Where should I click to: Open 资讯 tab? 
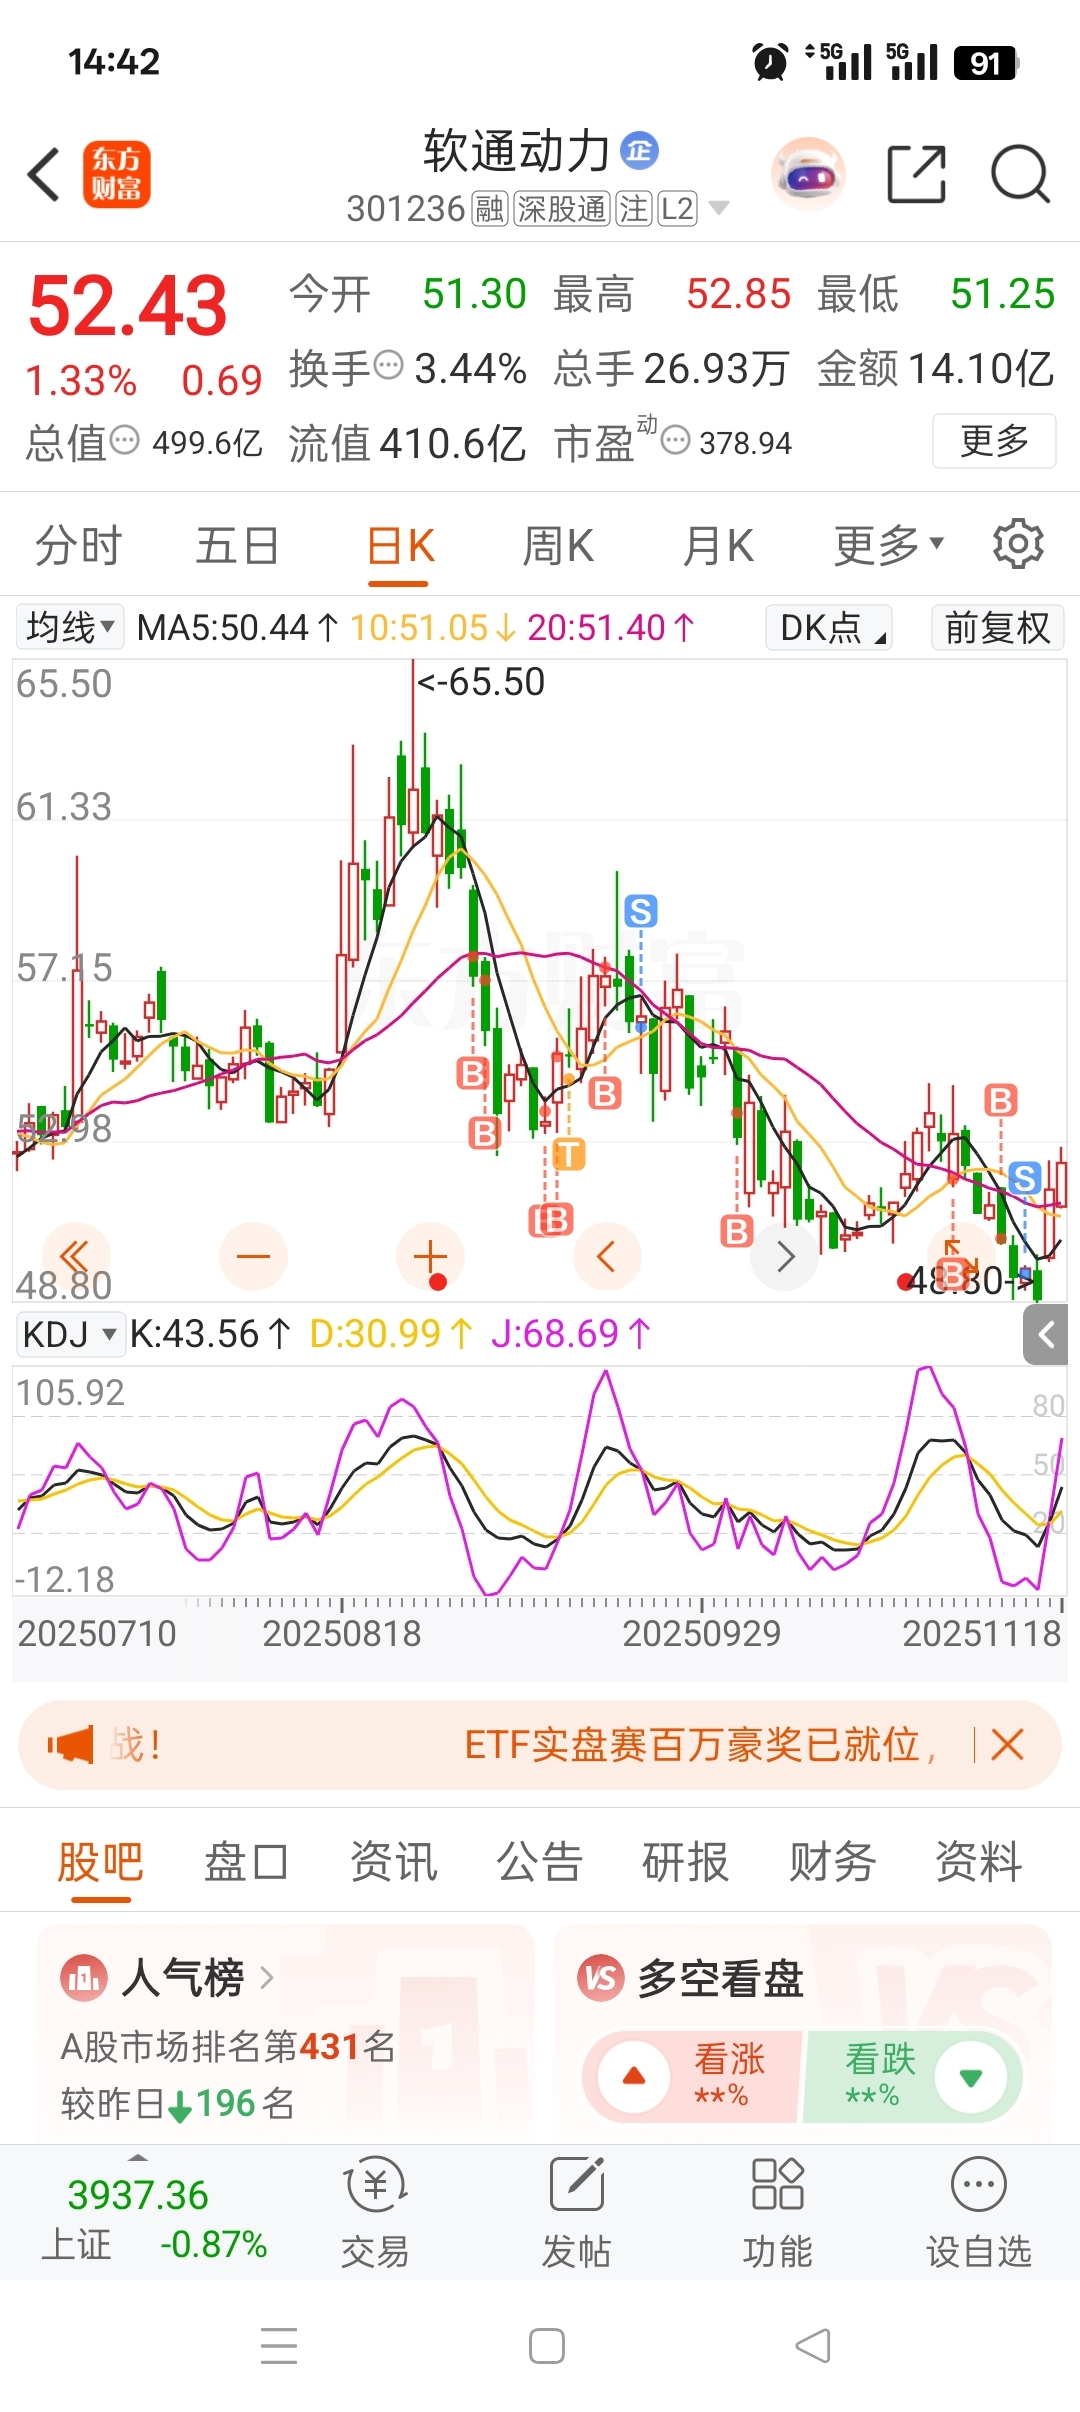(x=393, y=1862)
